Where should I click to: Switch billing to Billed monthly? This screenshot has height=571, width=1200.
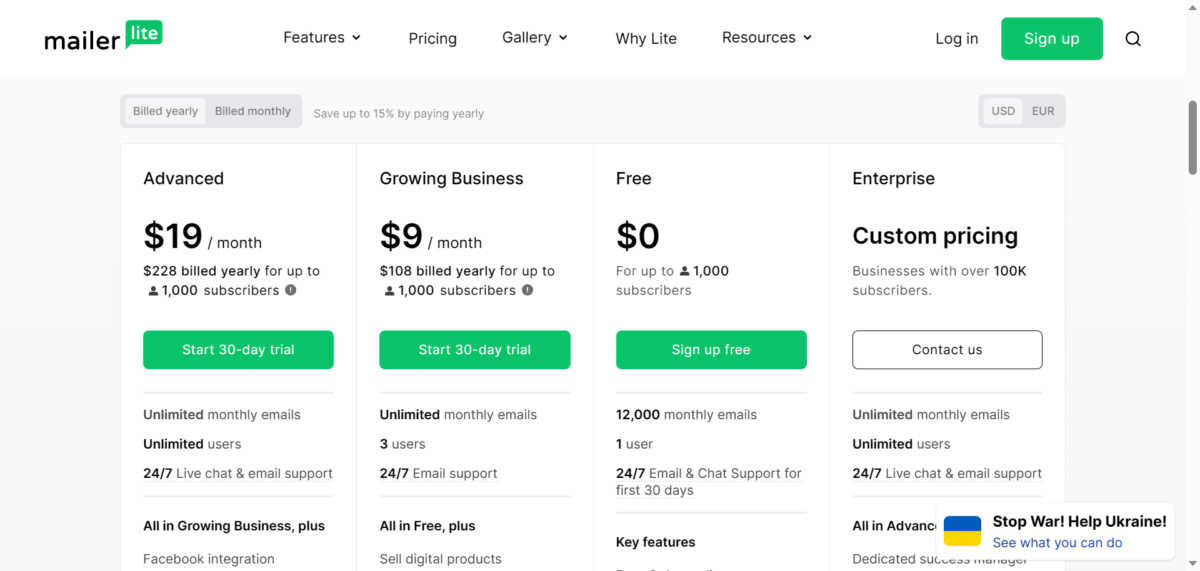[252, 111]
